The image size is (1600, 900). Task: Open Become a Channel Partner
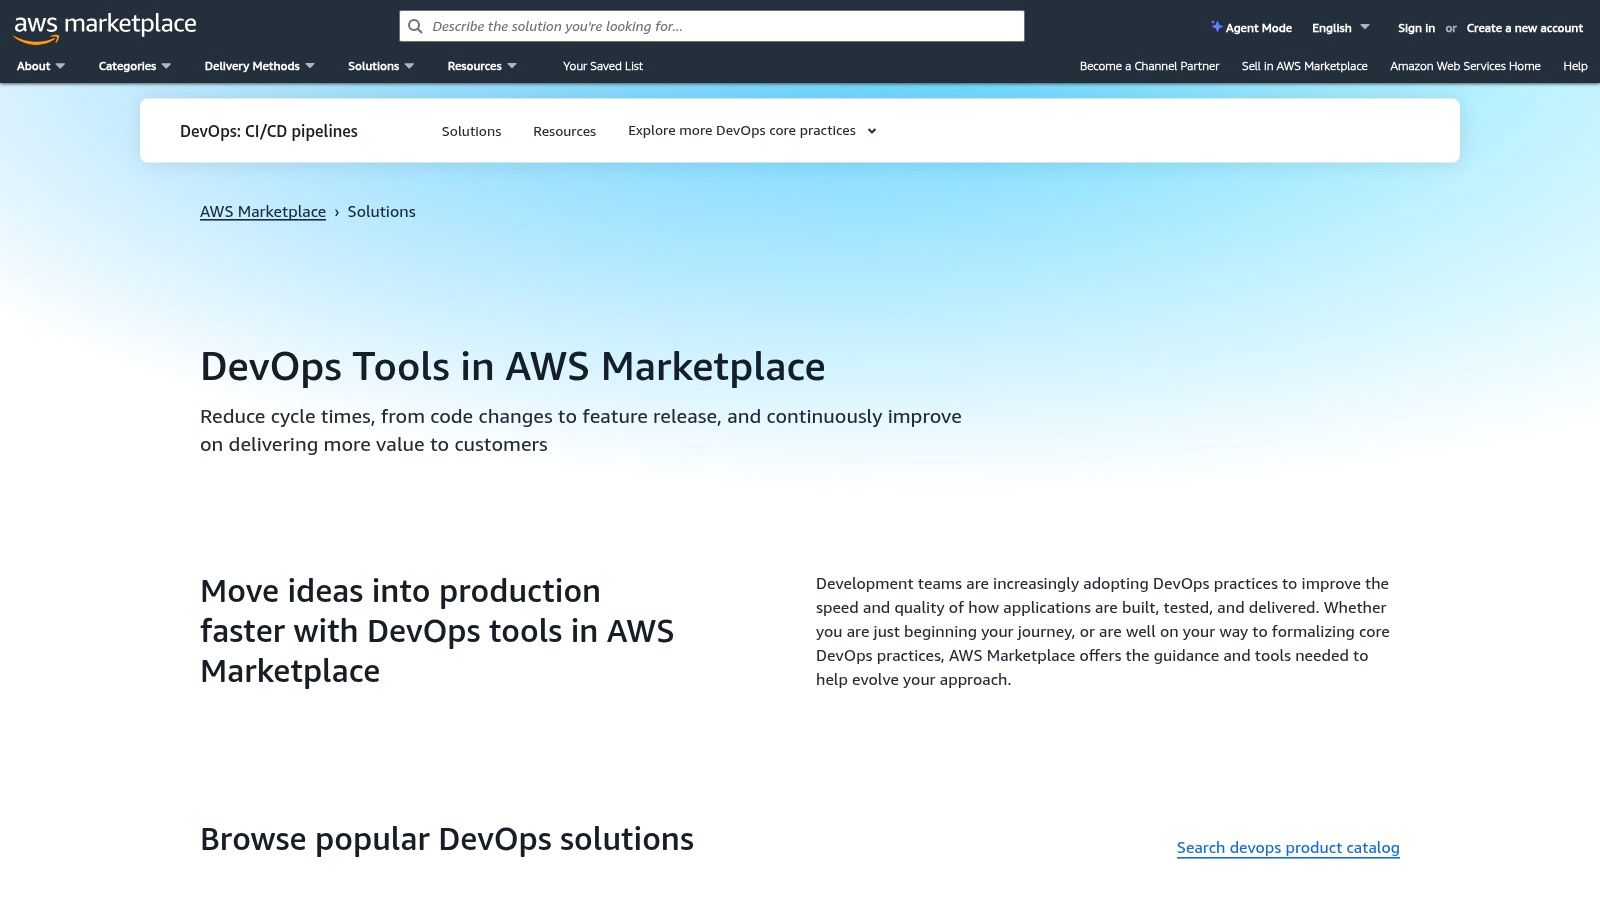coord(1149,66)
